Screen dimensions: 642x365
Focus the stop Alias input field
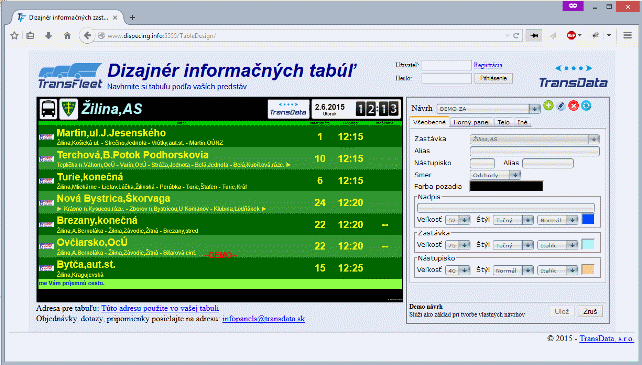(x=535, y=152)
